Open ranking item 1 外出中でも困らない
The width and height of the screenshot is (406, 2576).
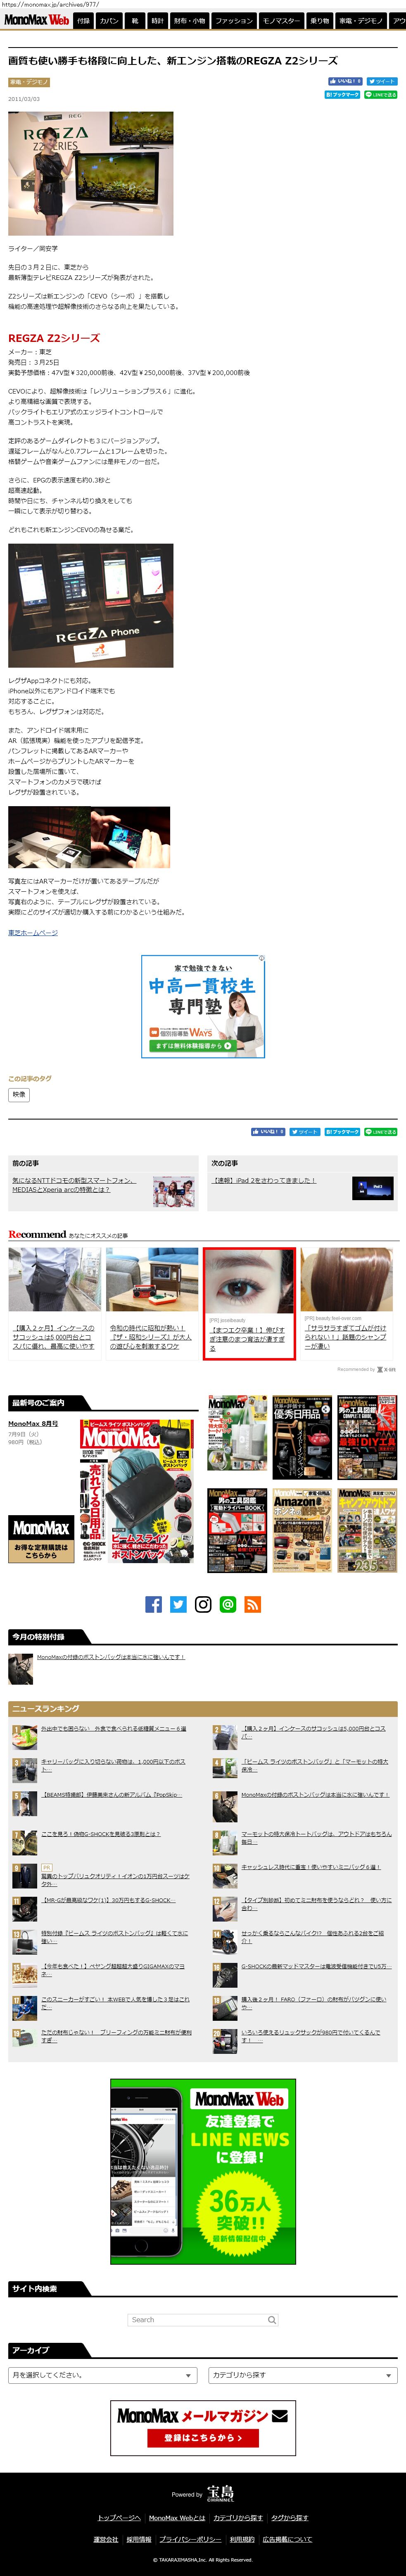pyautogui.click(x=113, y=1728)
